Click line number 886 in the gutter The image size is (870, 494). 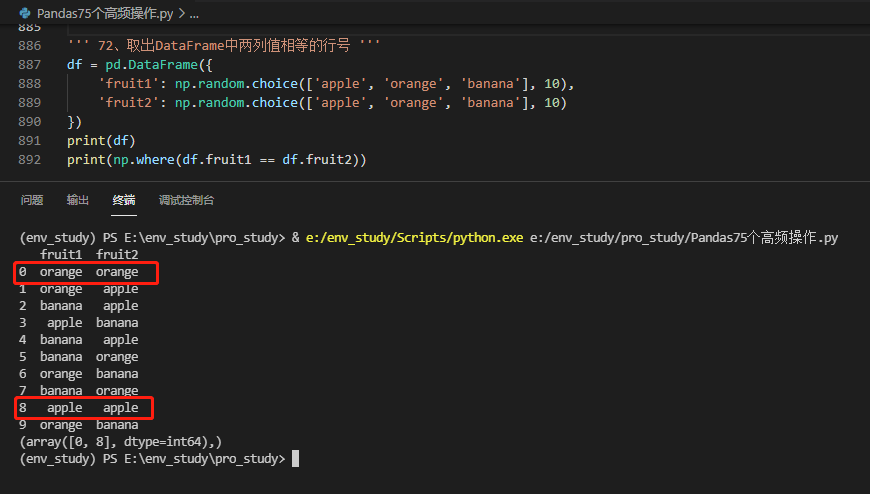point(29,46)
